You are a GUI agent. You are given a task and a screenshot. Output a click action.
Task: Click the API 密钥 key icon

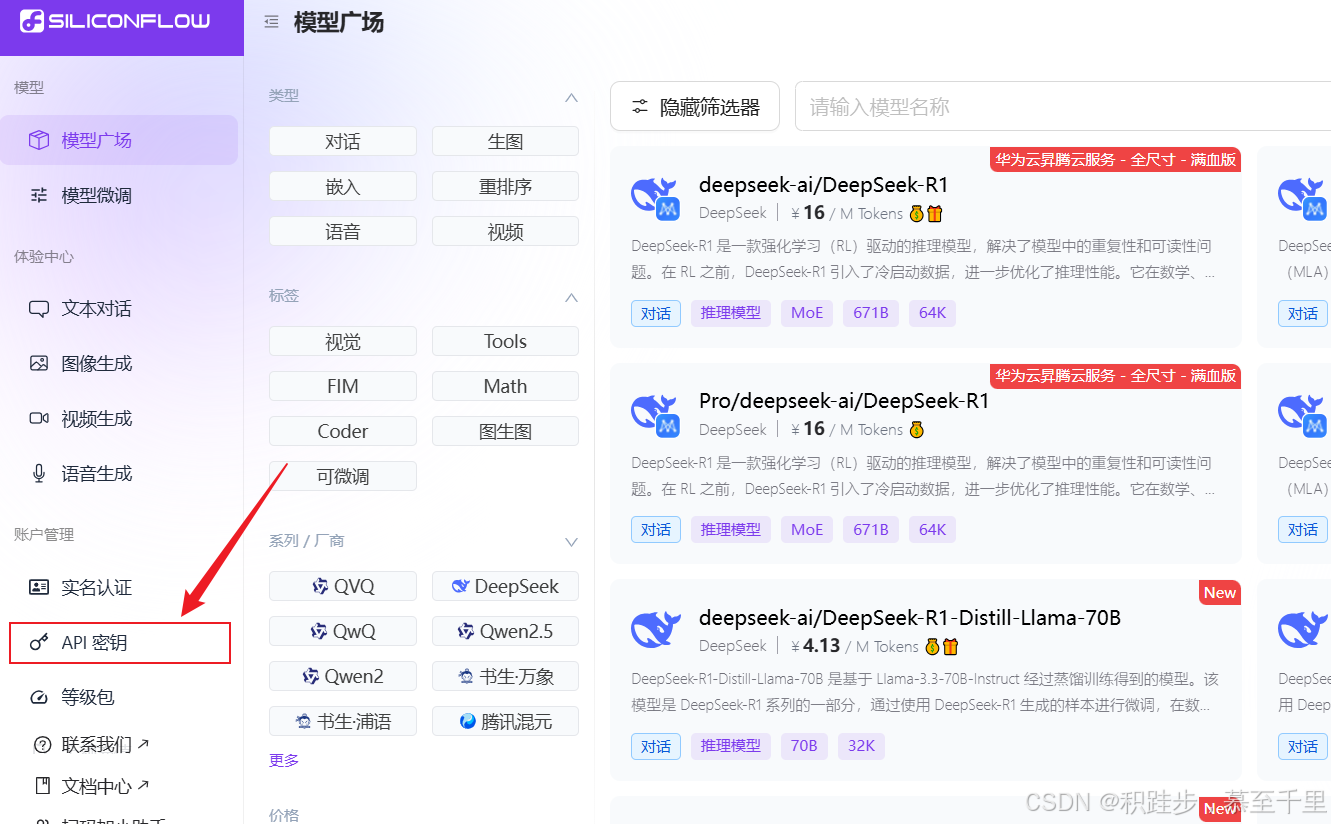[x=39, y=643]
